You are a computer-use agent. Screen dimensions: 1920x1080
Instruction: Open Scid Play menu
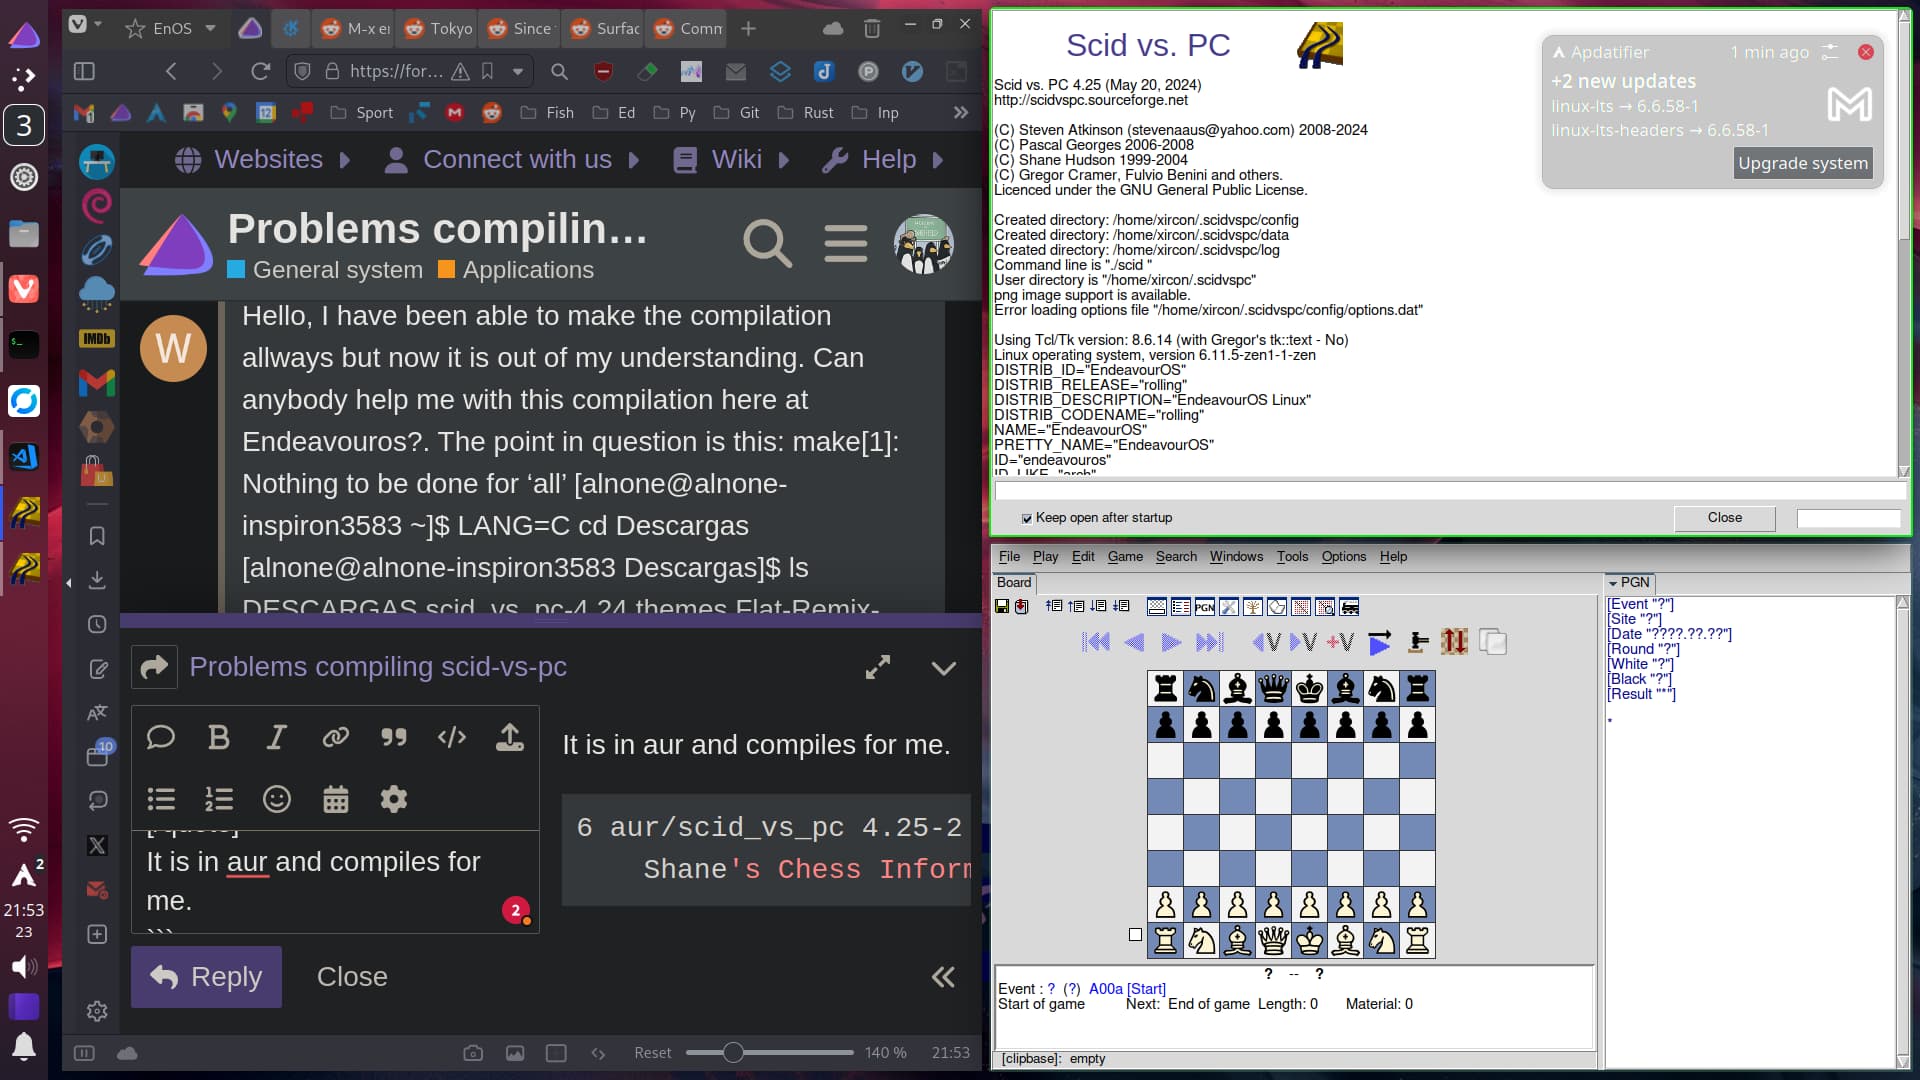pos(1045,557)
